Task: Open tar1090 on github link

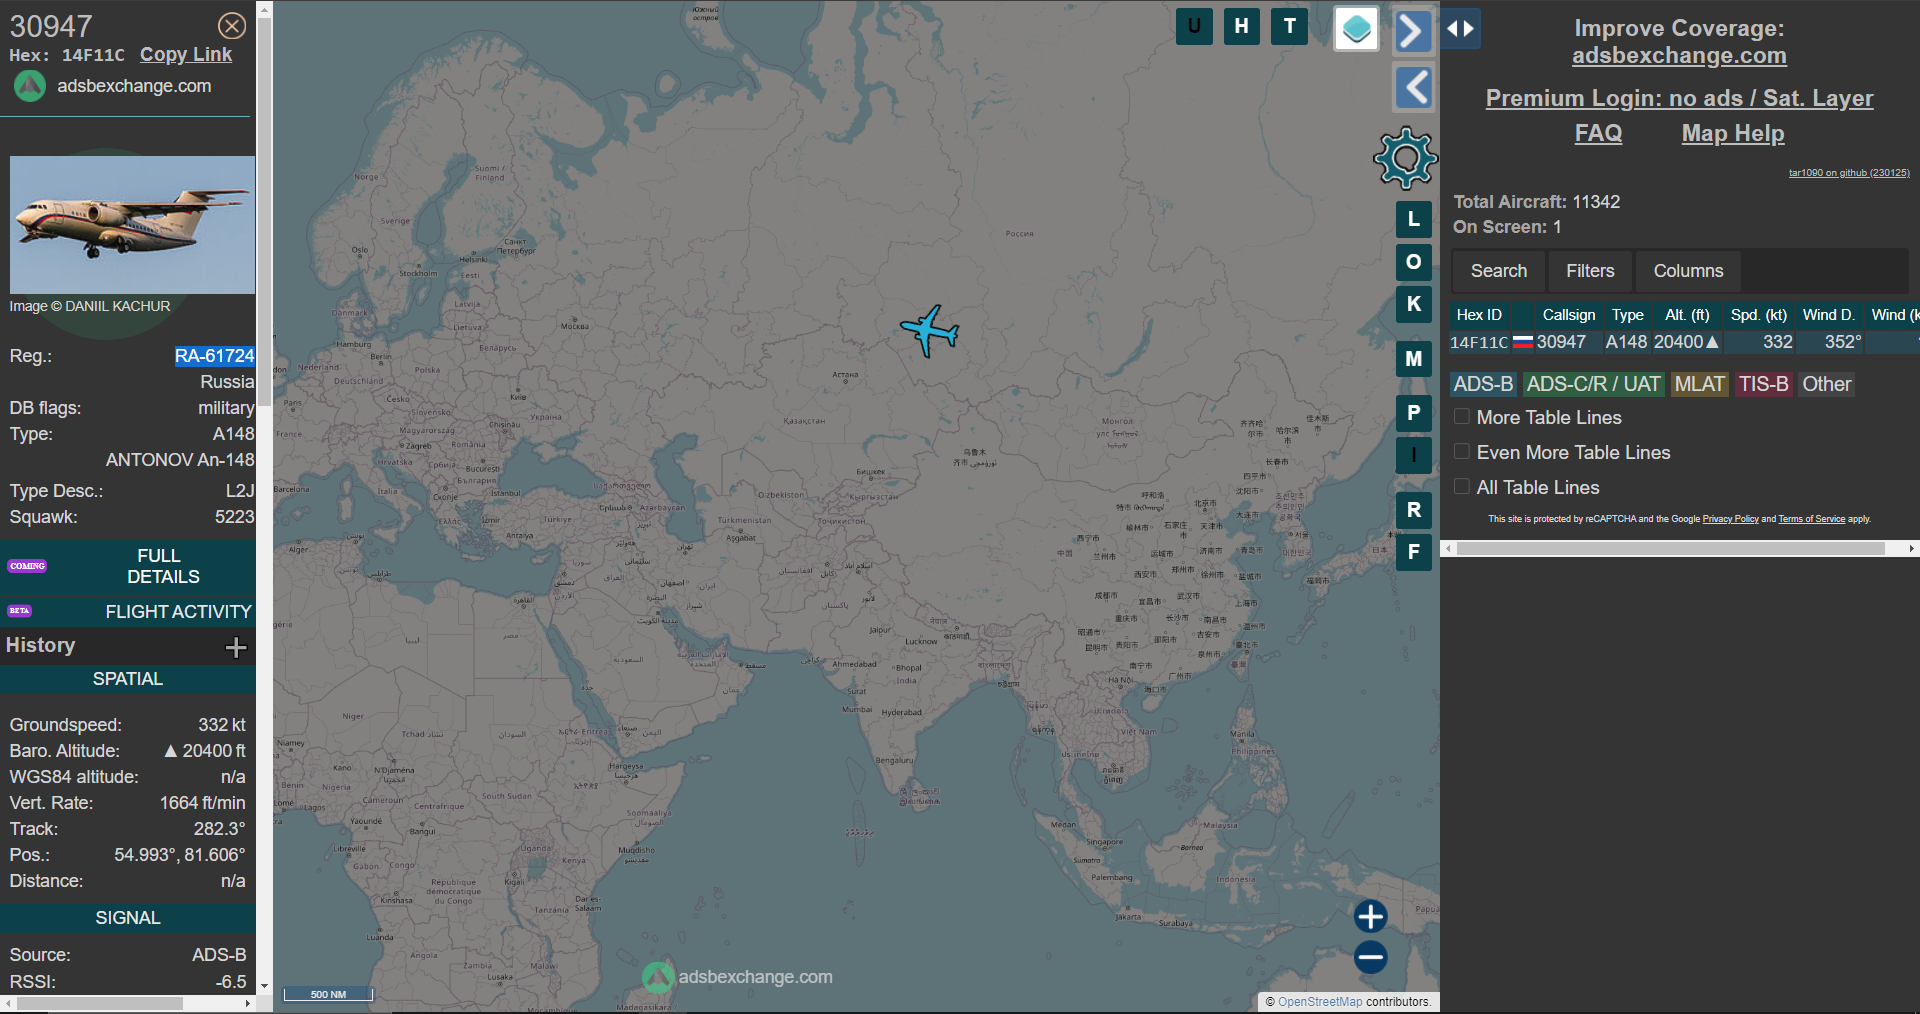Action: pos(1848,173)
